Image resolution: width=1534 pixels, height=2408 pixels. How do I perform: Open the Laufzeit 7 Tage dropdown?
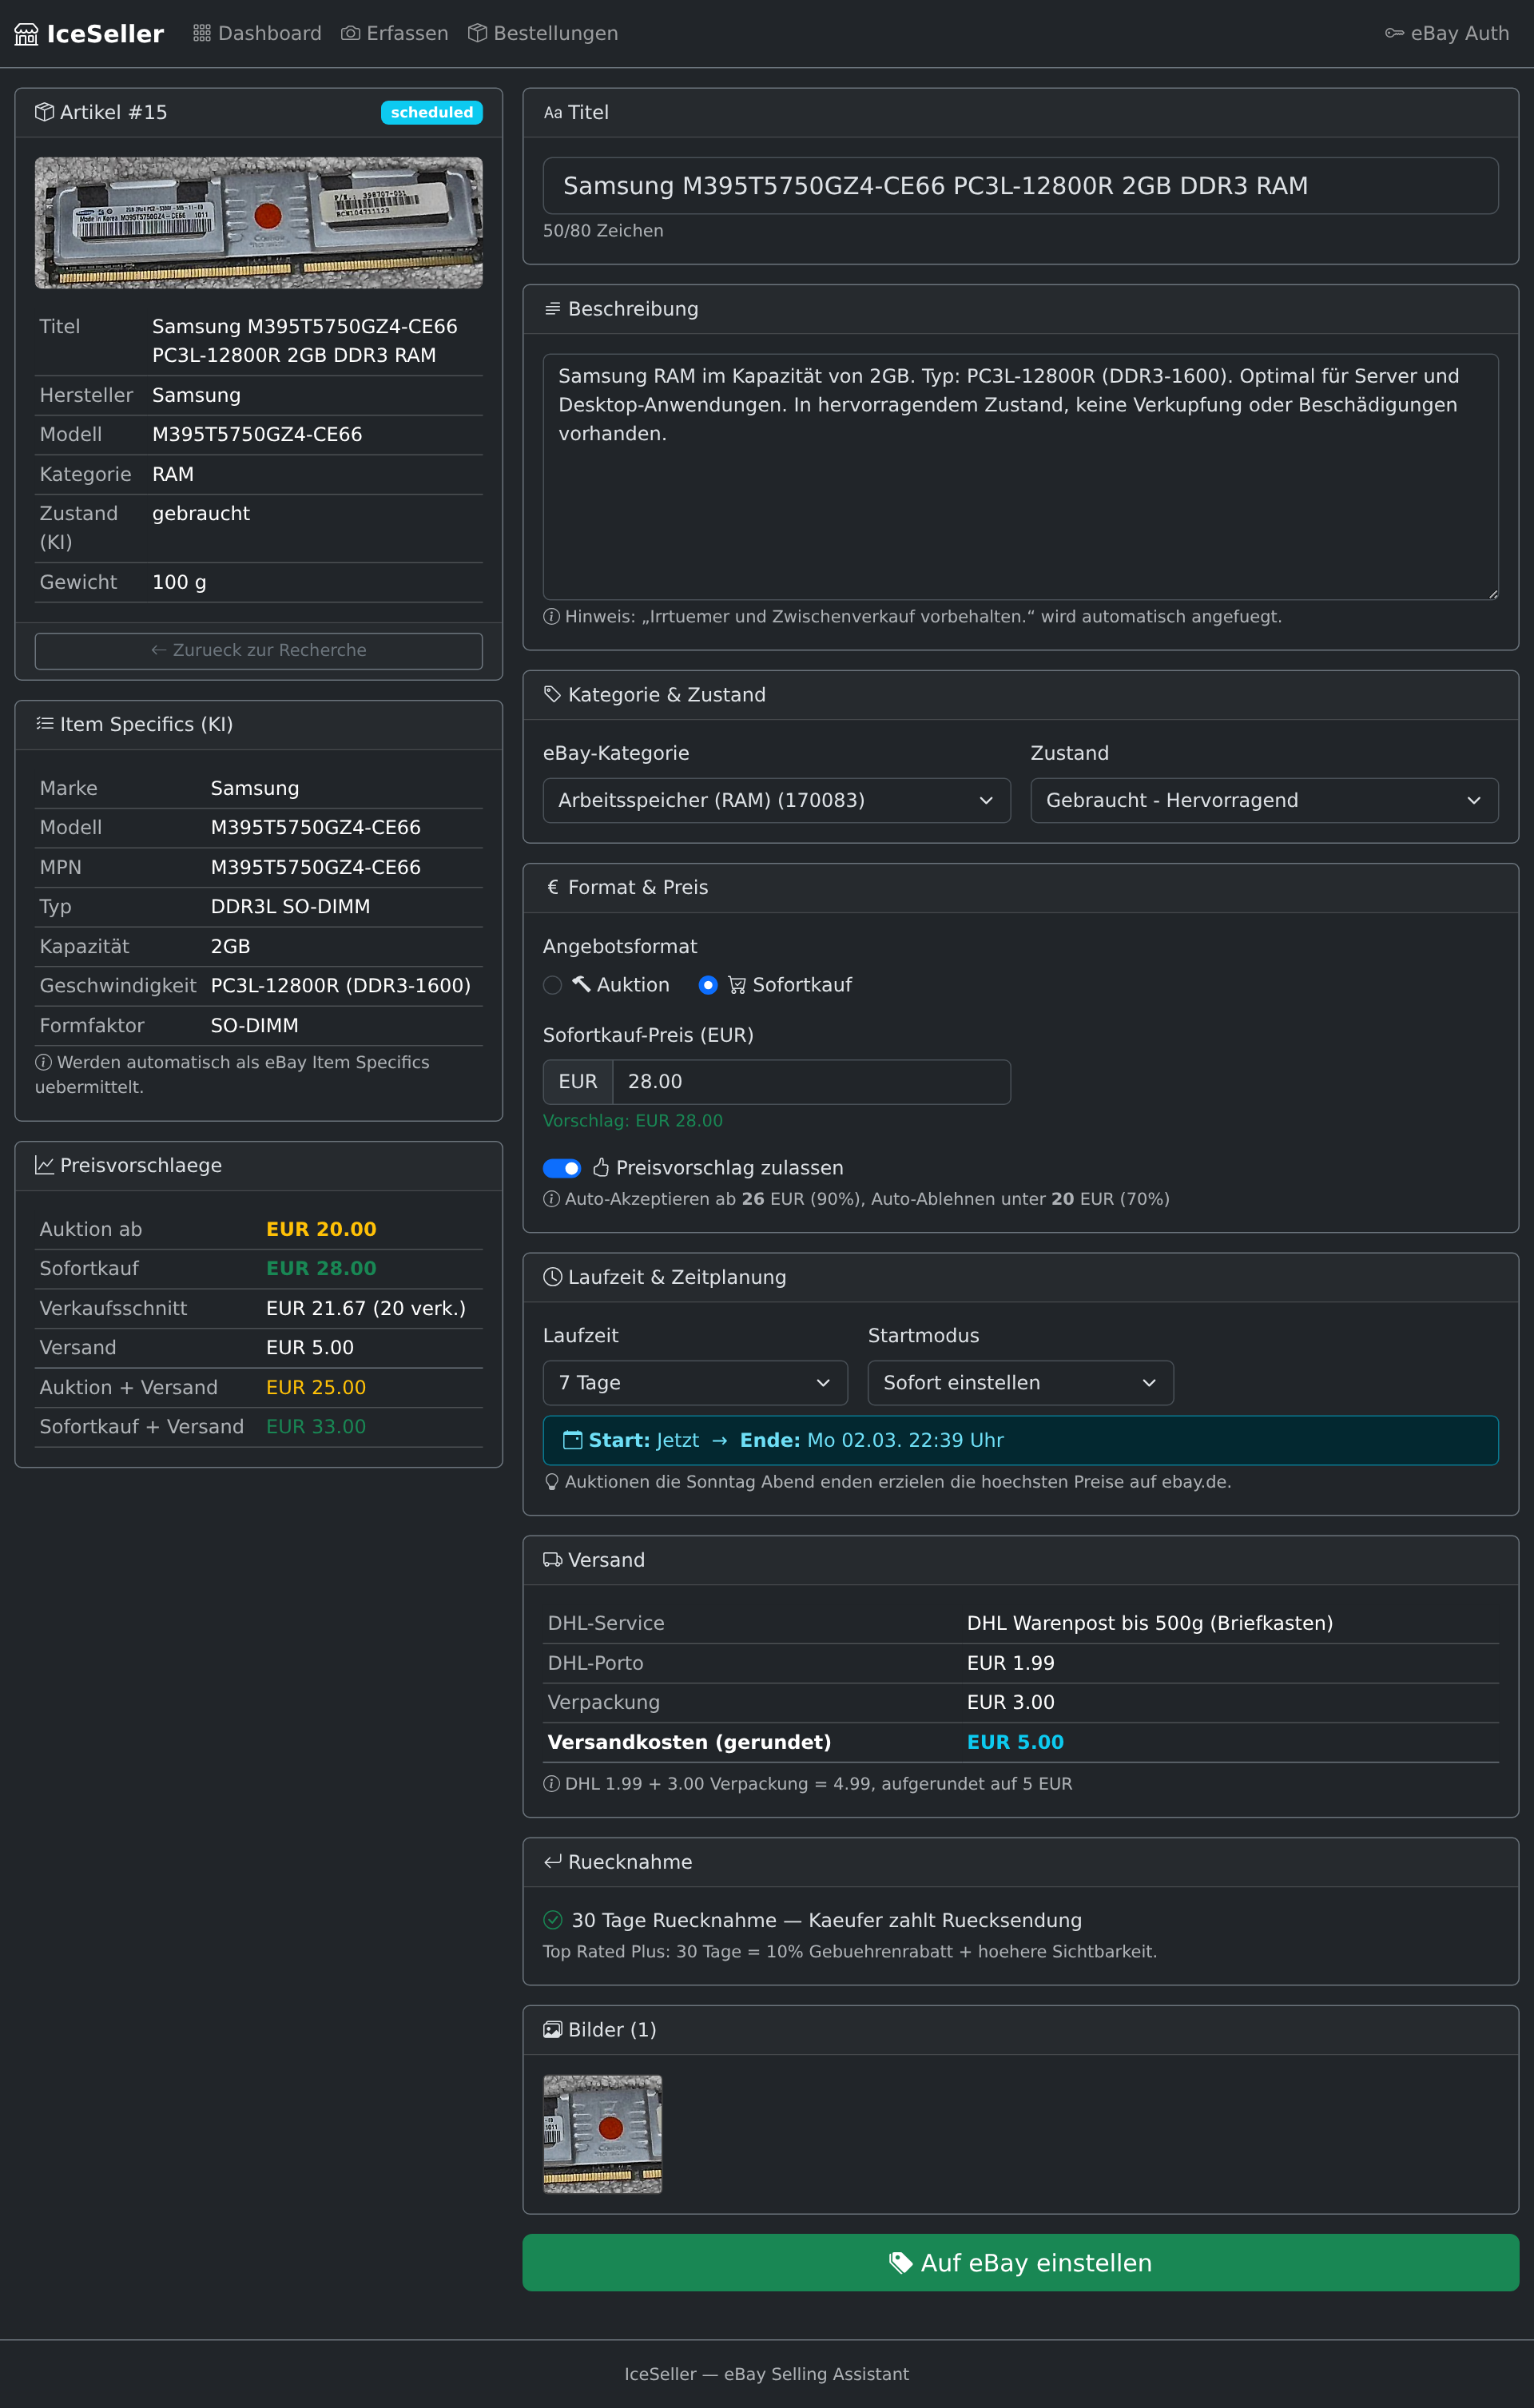pyautogui.click(x=695, y=1383)
